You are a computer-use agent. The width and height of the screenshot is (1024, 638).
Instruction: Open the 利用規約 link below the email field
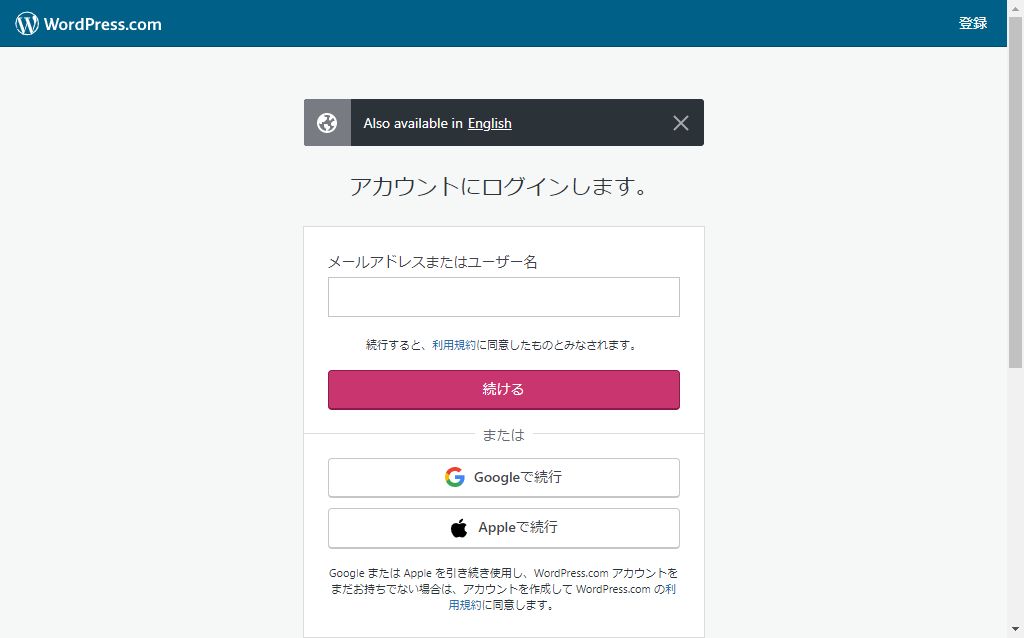[x=453, y=345]
